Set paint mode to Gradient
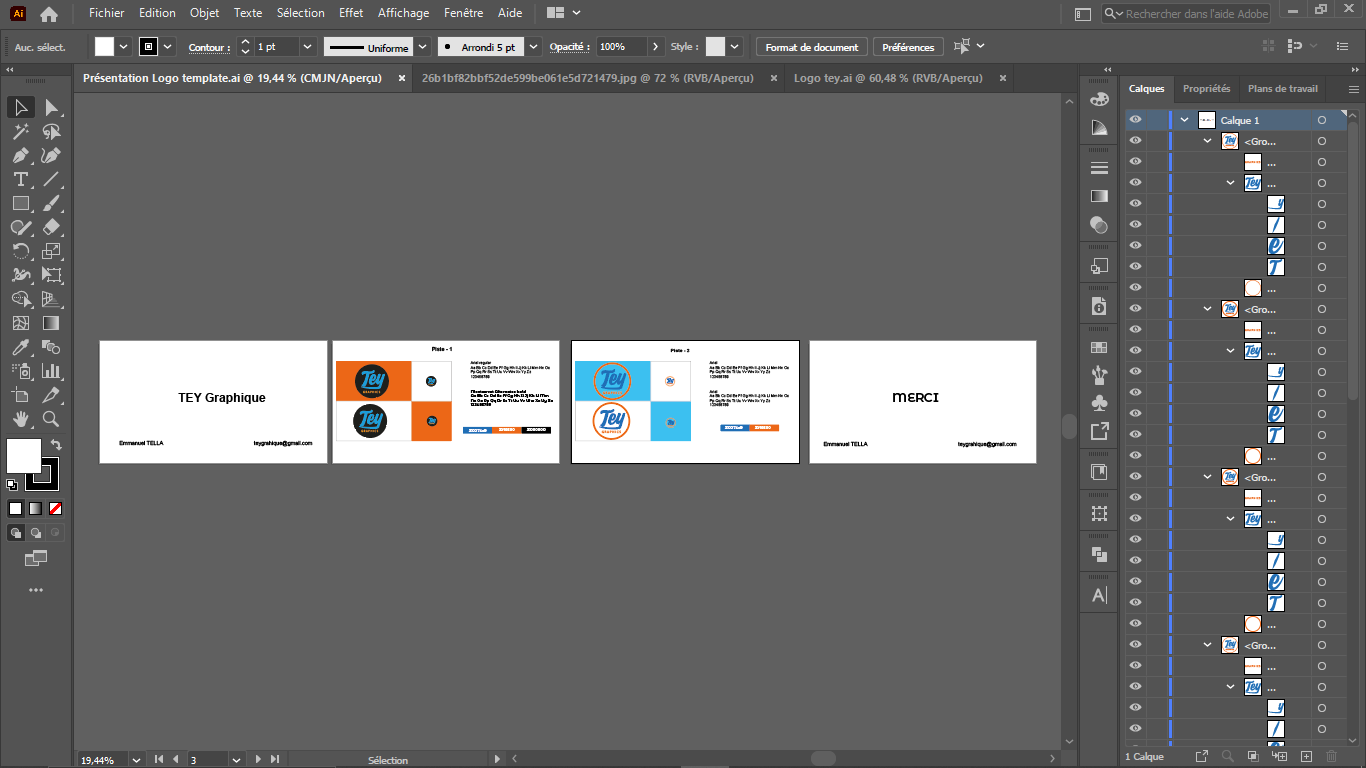The height and width of the screenshot is (768, 1366). [35, 508]
